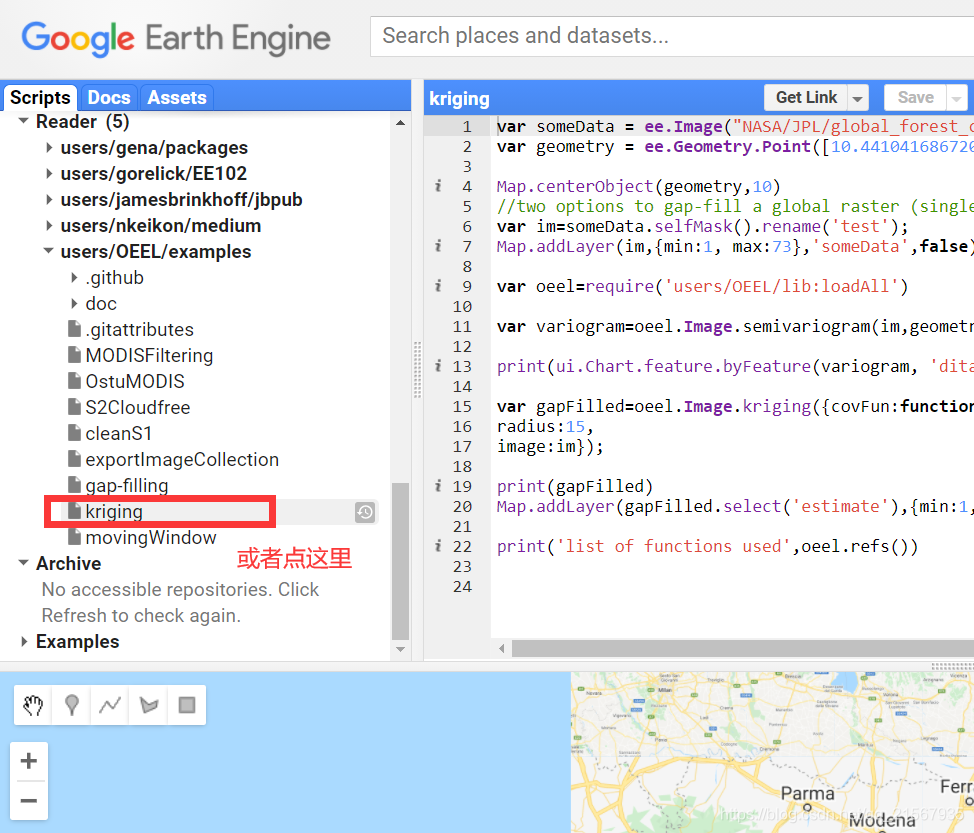Click info marker on line 13
The image size is (974, 833).
point(439,366)
